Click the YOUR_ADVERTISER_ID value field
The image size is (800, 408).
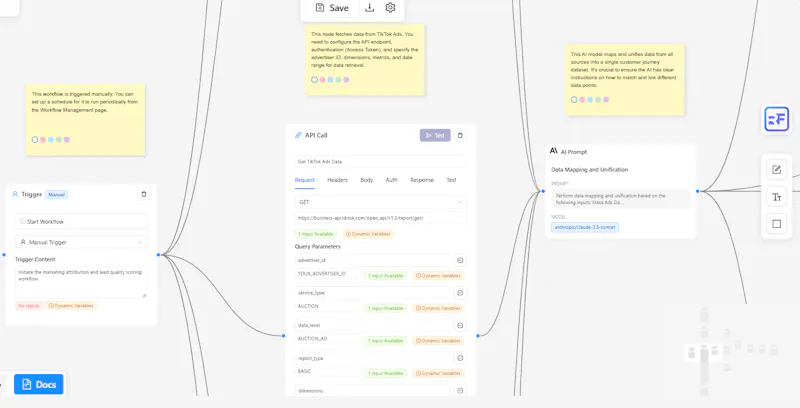(328, 274)
